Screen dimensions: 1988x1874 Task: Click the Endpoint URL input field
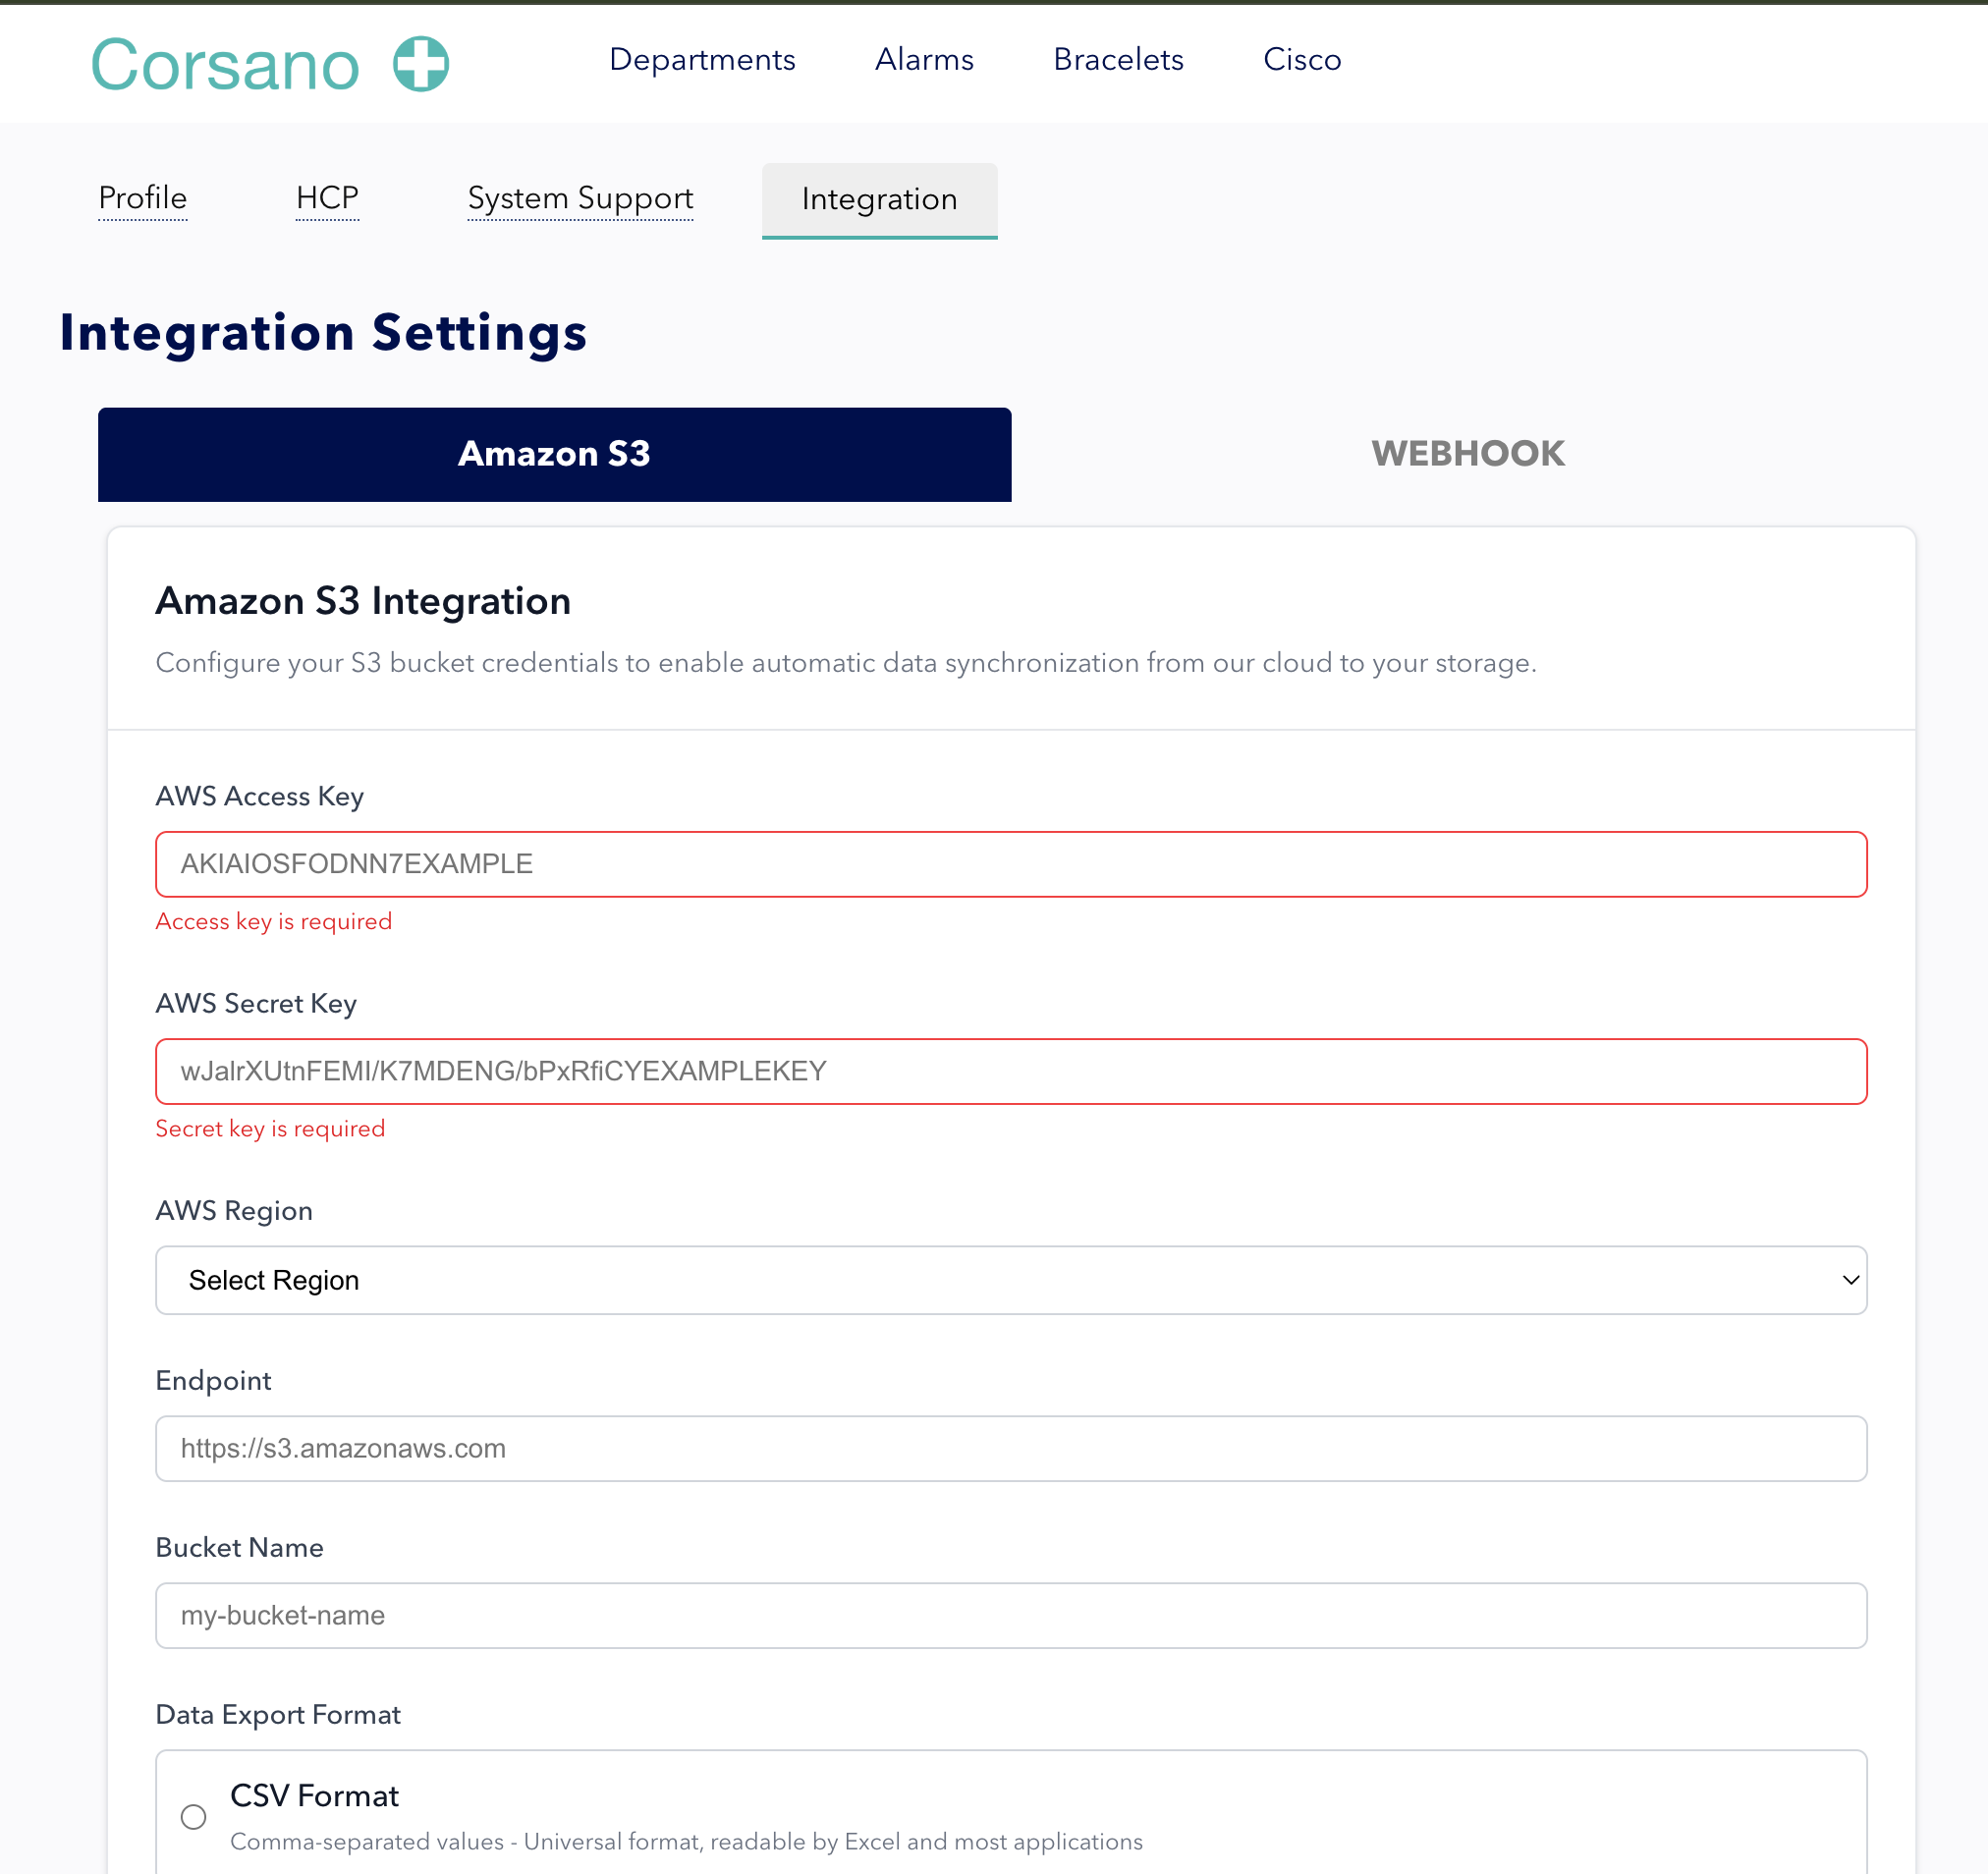1010,1448
